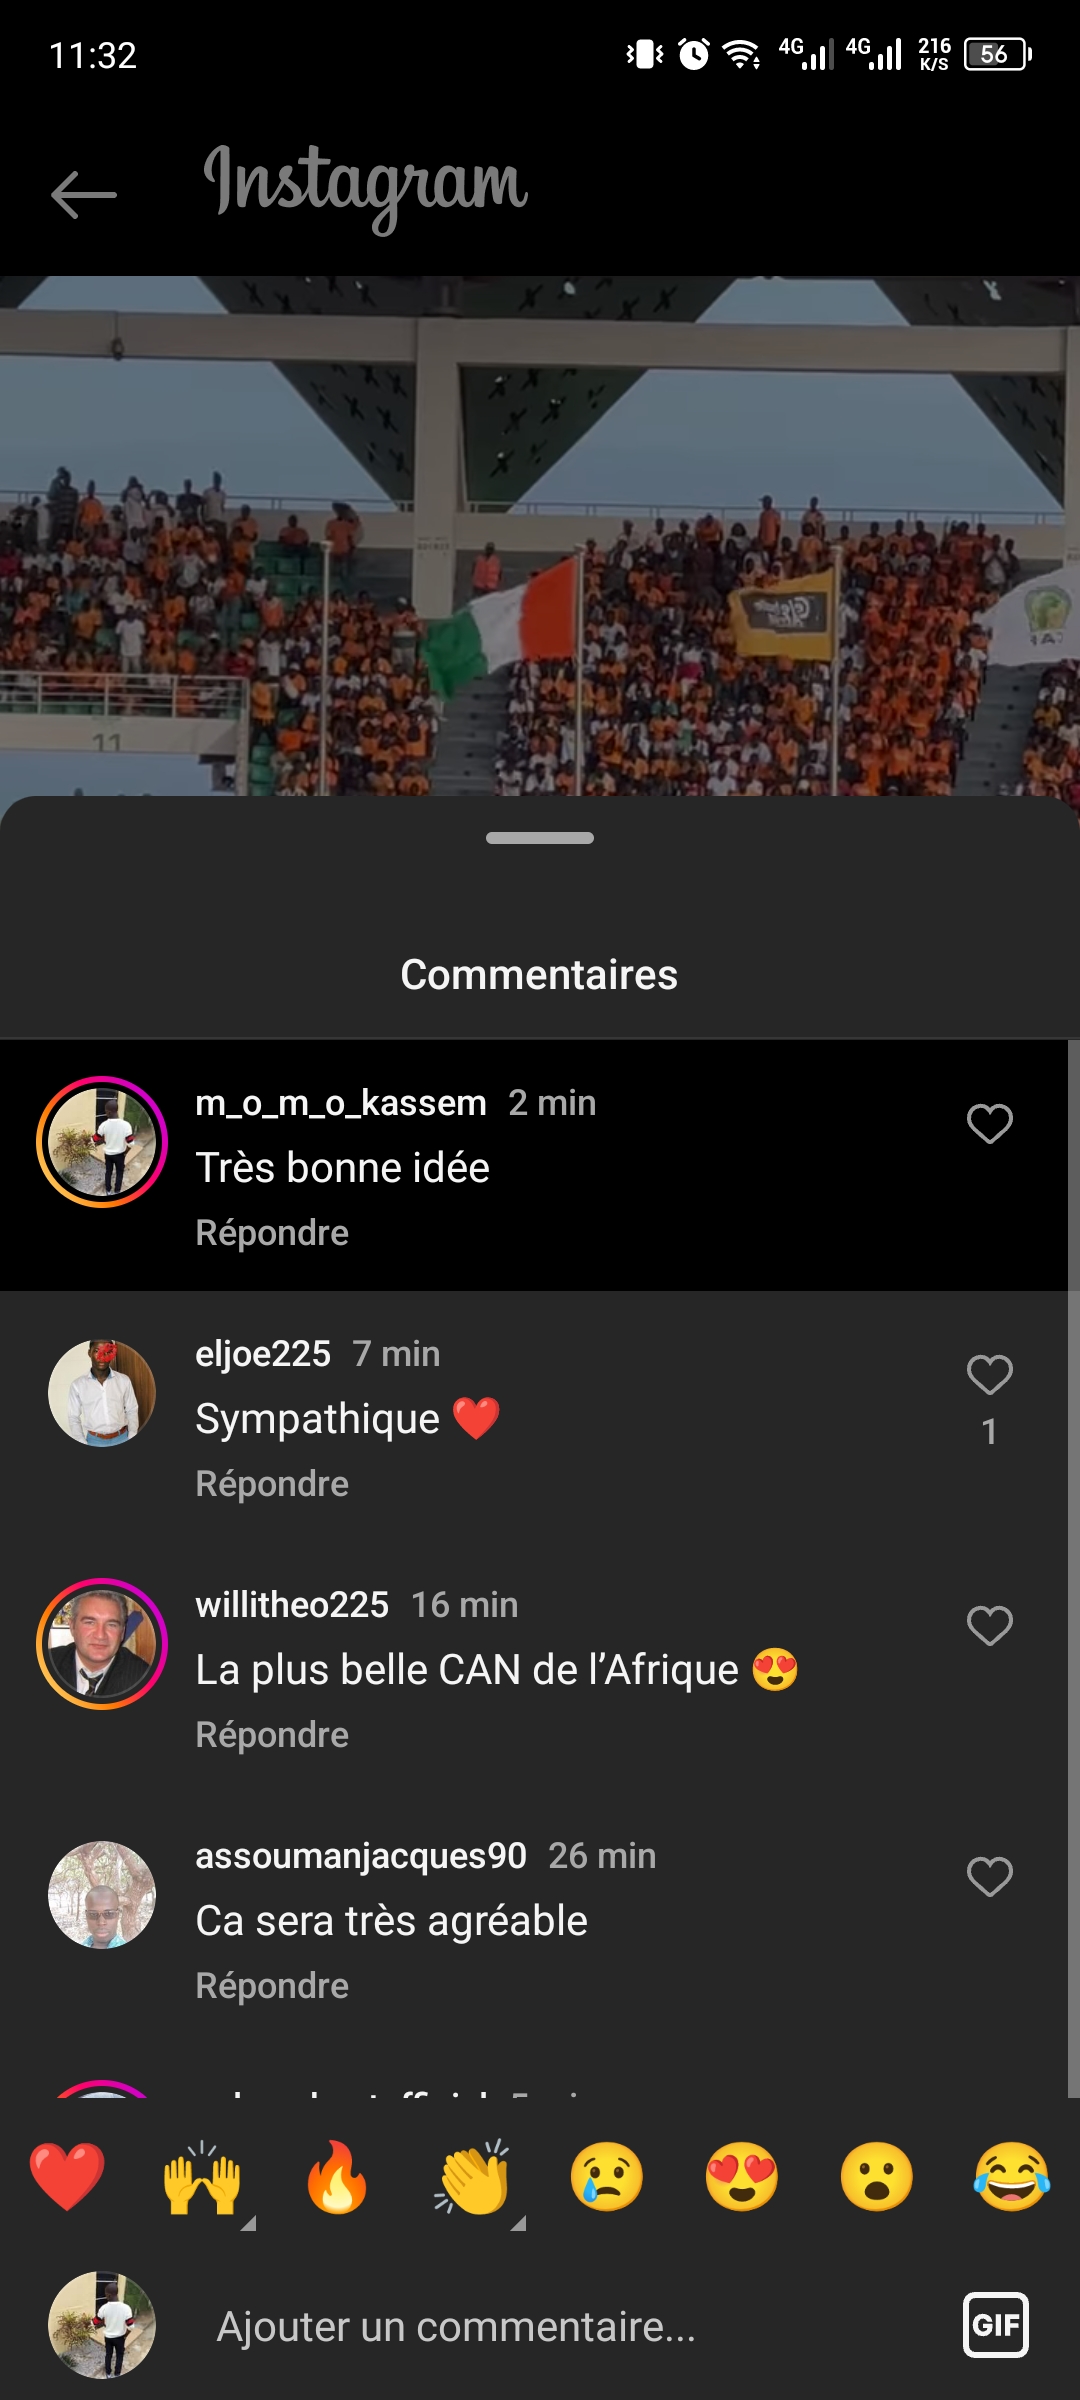Like eljoe225's Sympathique comment
This screenshot has width=1080, height=2400.
(989, 1375)
